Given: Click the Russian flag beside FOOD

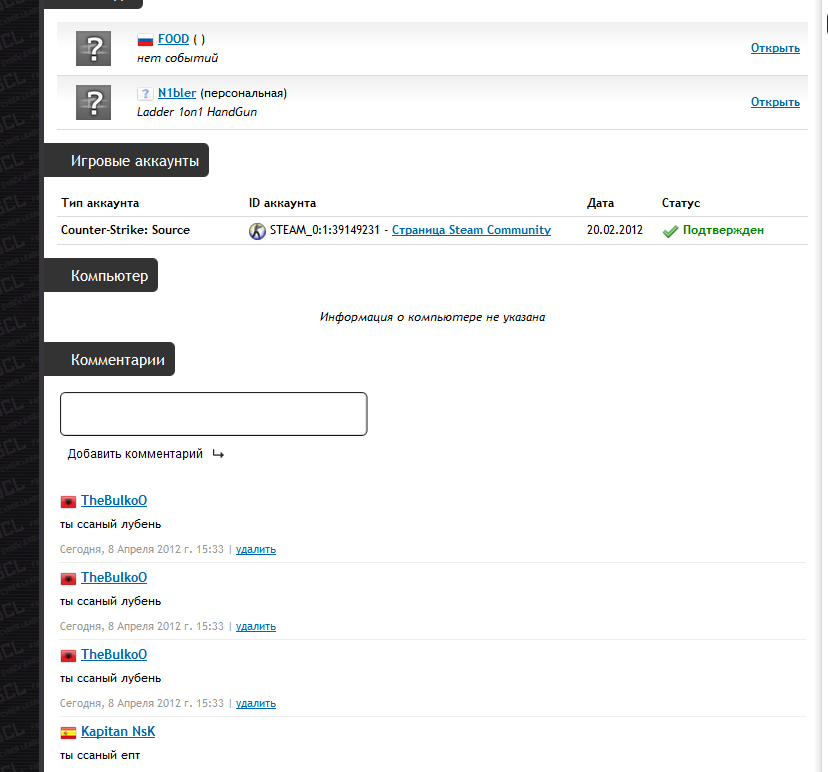Looking at the screenshot, I should [x=145, y=40].
